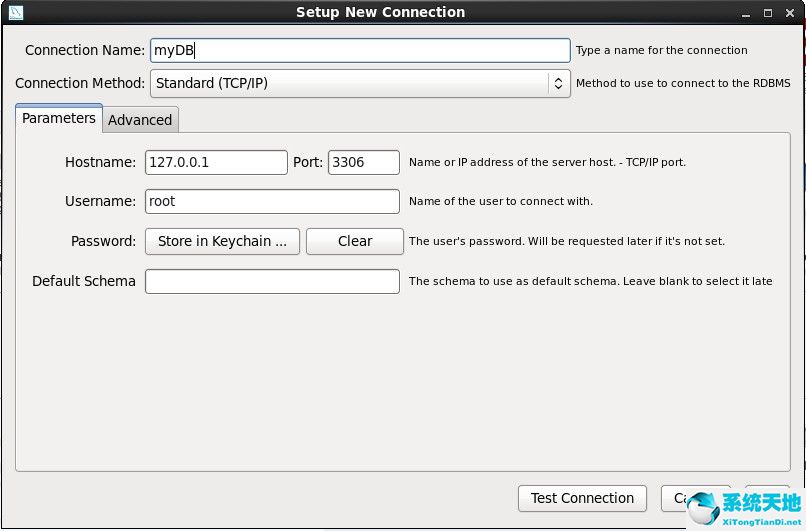Click the 'Name of the user to connect with' text
Viewport: 806px width, 531px height.
tap(501, 202)
